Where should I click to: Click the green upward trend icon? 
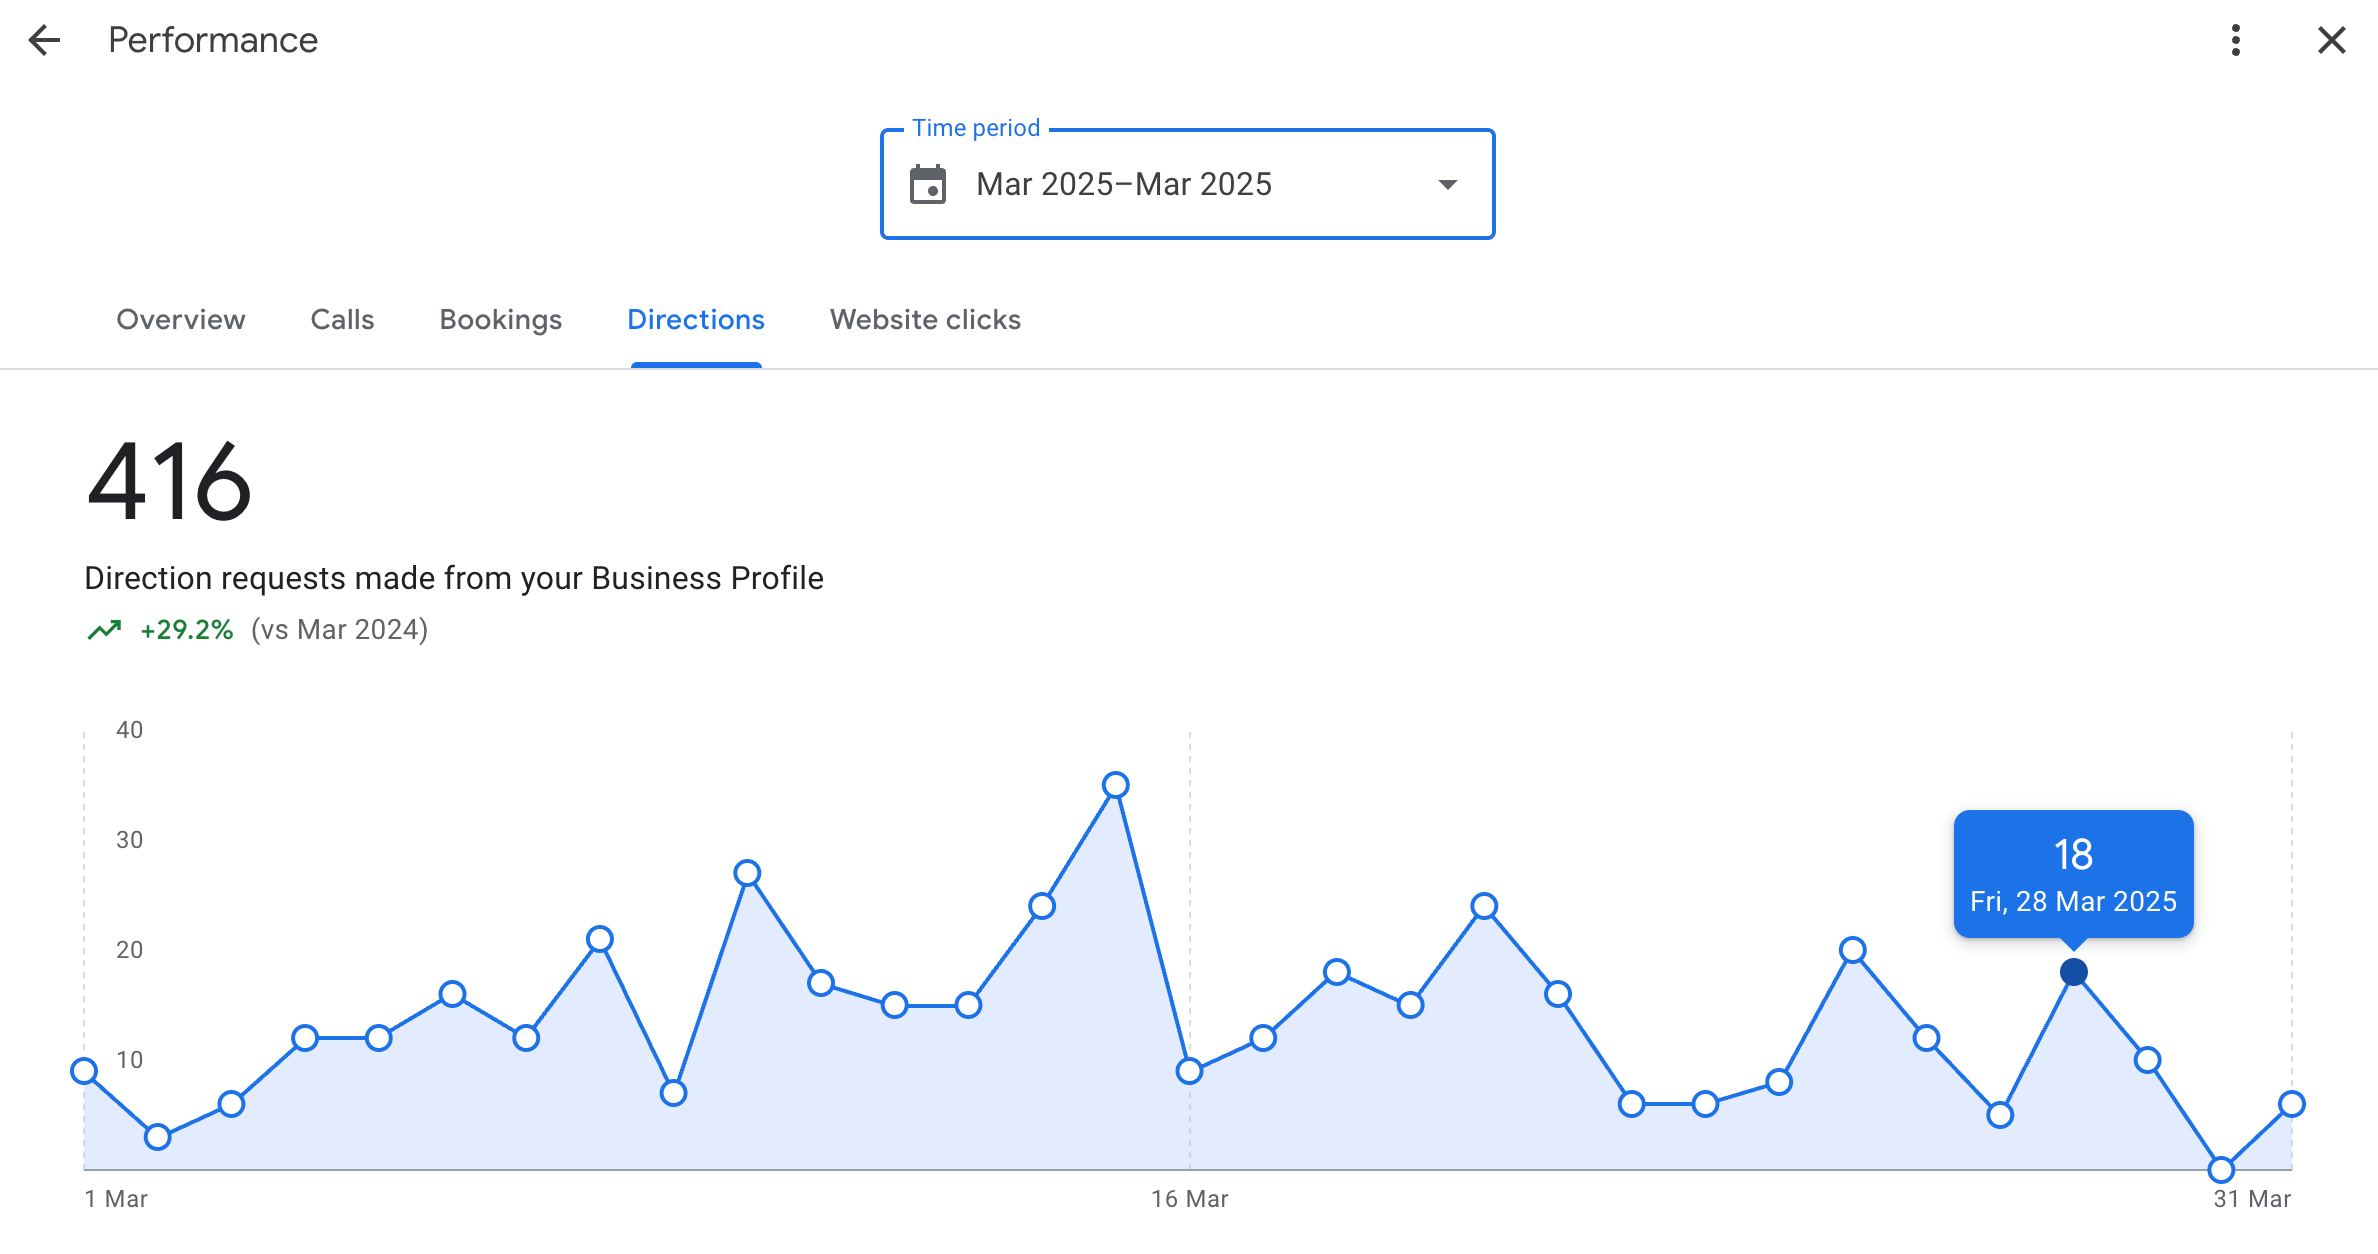104,630
